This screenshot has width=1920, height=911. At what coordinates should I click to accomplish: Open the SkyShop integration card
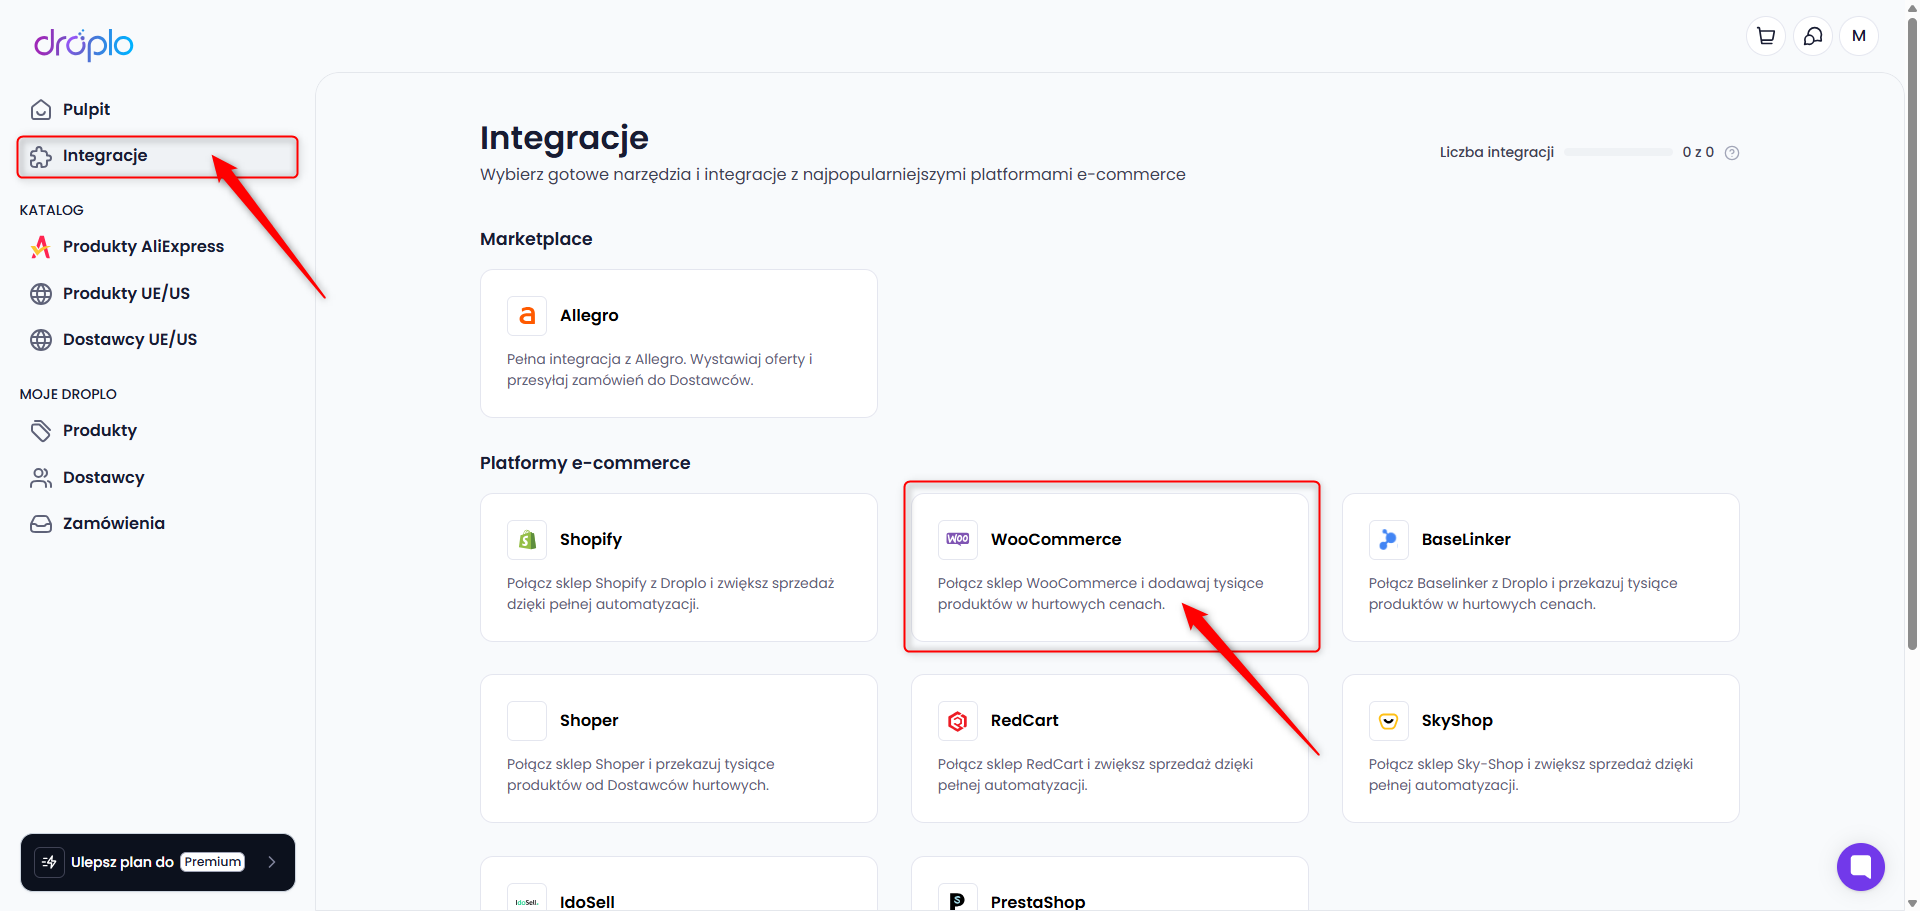[1541, 748]
